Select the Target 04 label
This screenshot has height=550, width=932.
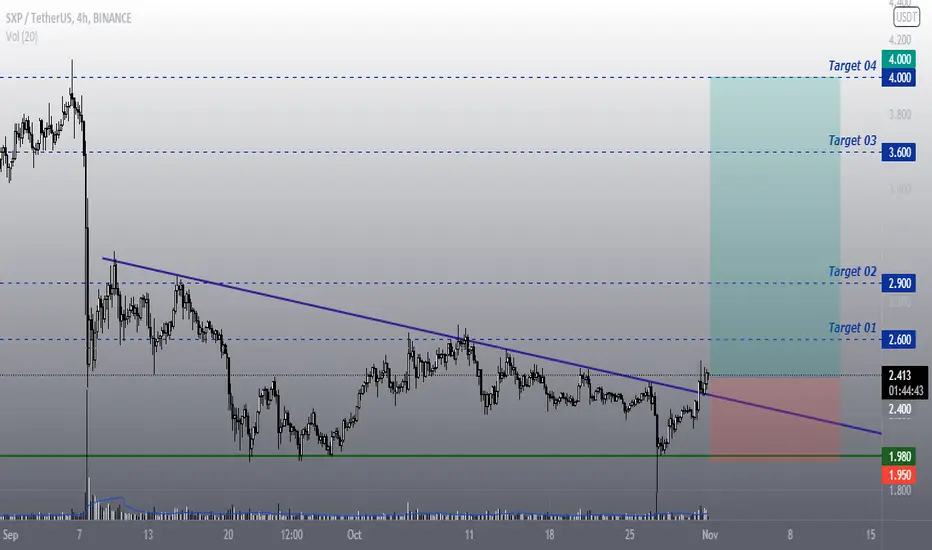(852, 65)
